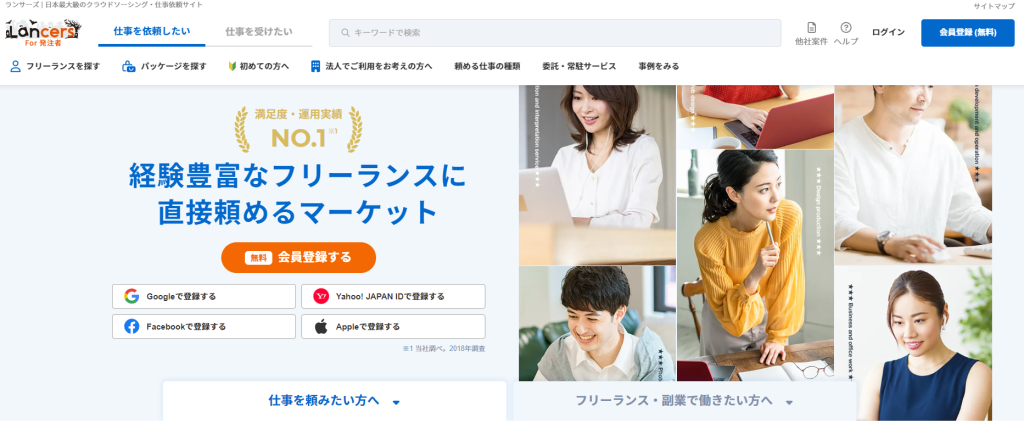Click the Lancers logo

[43, 32]
